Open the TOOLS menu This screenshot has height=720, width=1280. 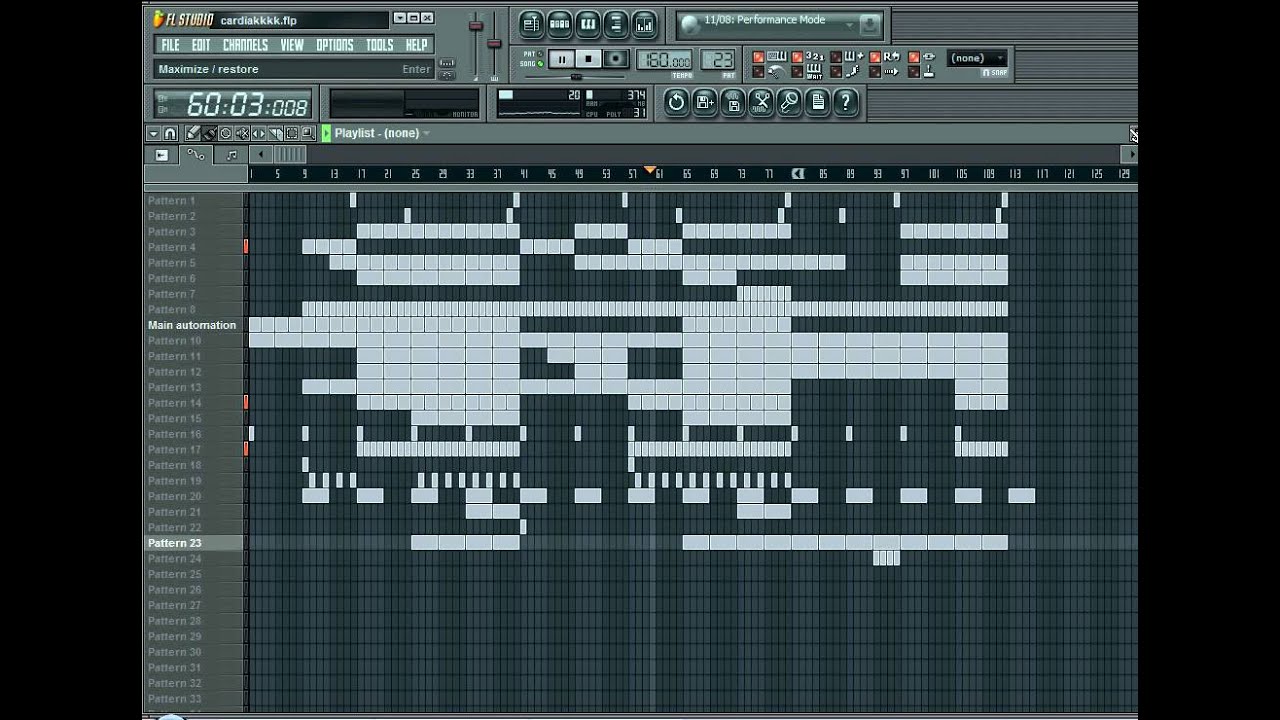pos(380,45)
